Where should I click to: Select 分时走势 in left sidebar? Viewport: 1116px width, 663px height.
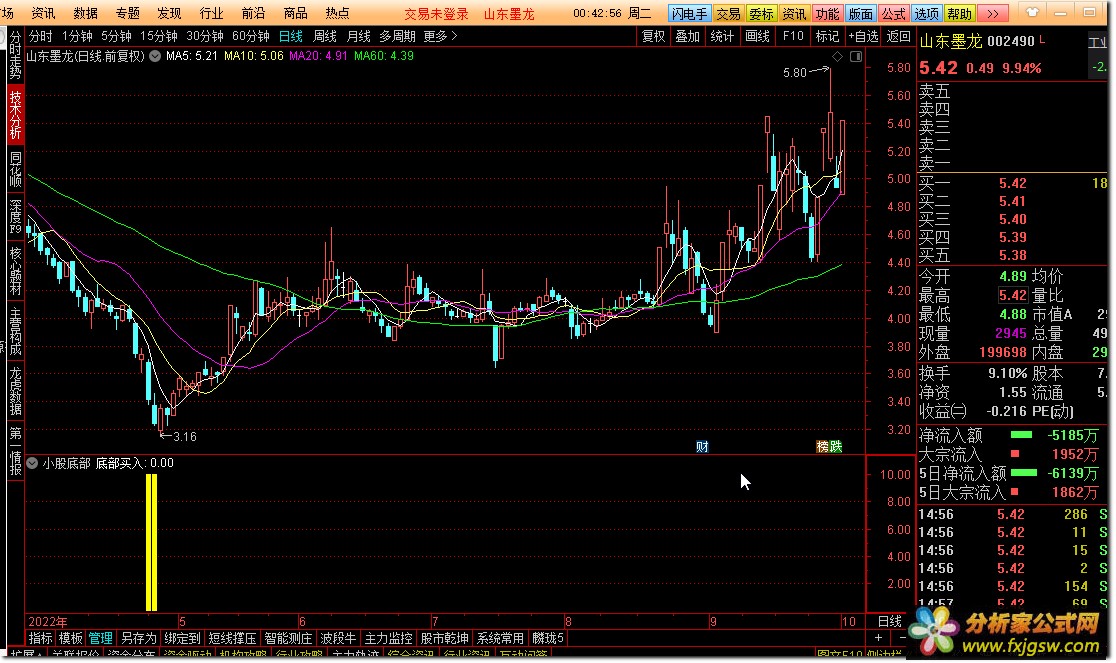[15, 56]
